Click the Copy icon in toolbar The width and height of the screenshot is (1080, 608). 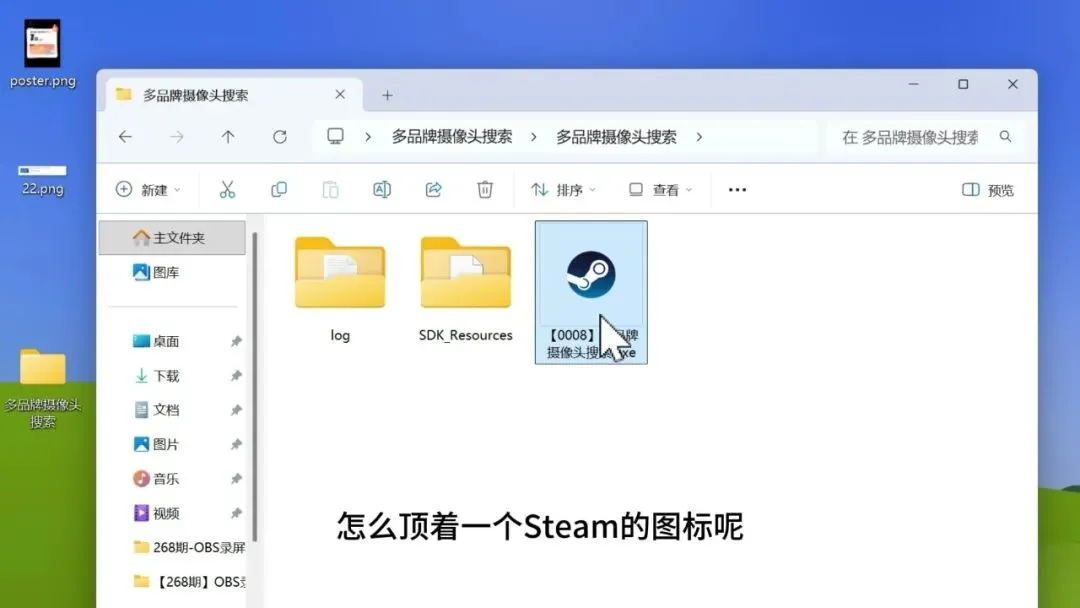click(x=279, y=189)
